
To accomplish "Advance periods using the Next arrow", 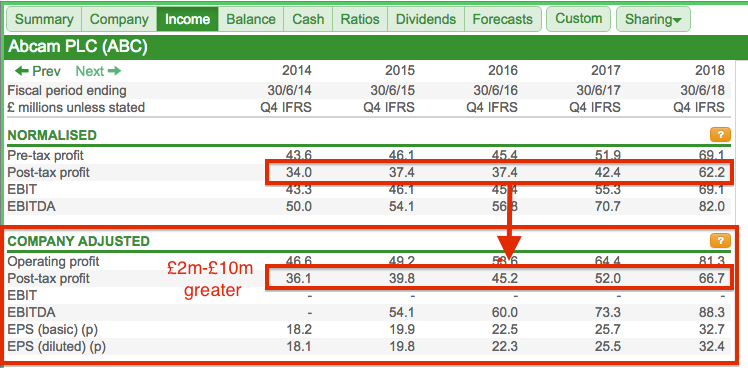I will pyautogui.click(x=98, y=72).
